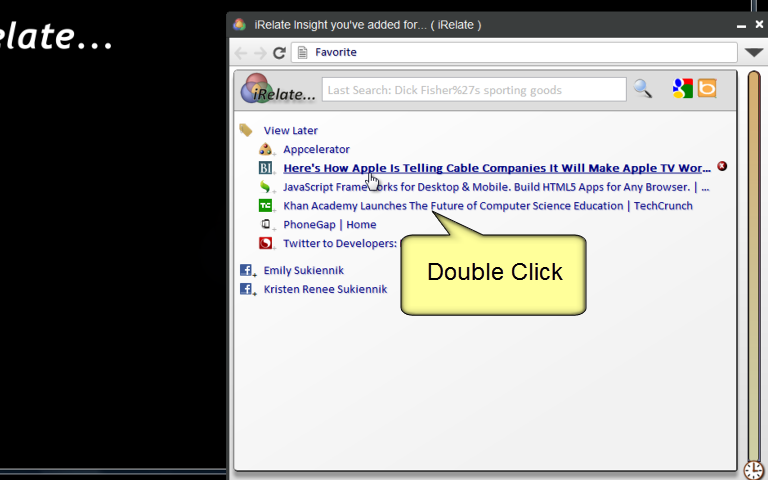Click Facebook icon beside Kristen Renee Sukiennik
This screenshot has width=768, height=480.
[246, 289]
